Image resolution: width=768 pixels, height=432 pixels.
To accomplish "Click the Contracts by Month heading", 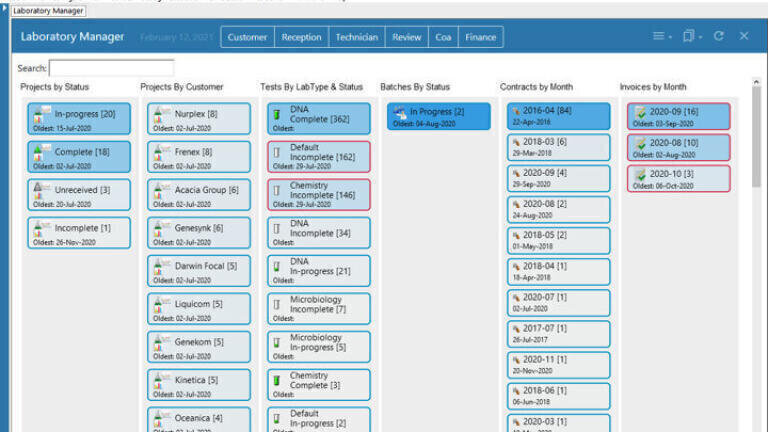I will (x=536, y=87).
